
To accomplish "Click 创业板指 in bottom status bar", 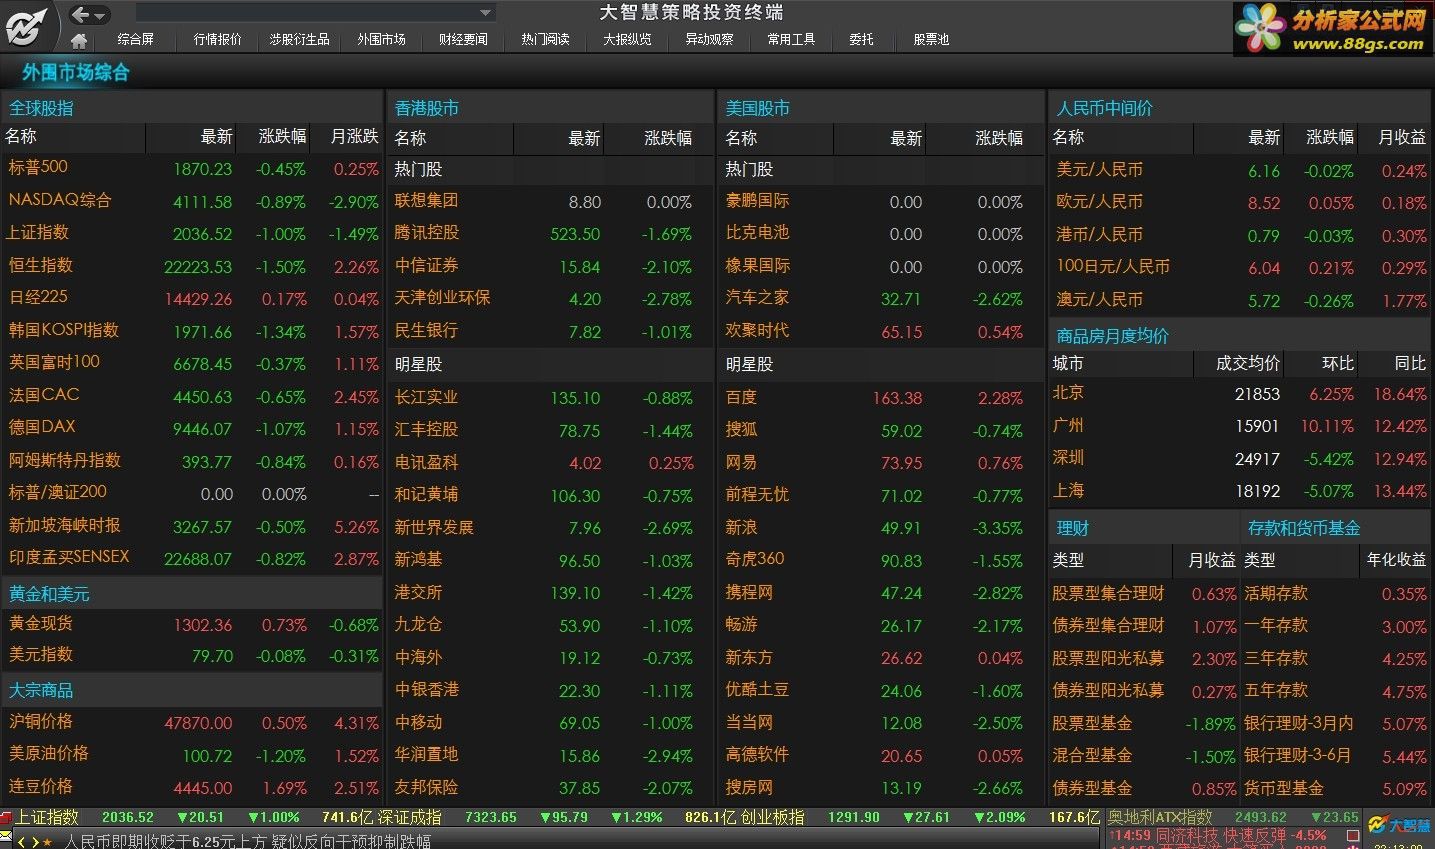I will tap(772, 817).
